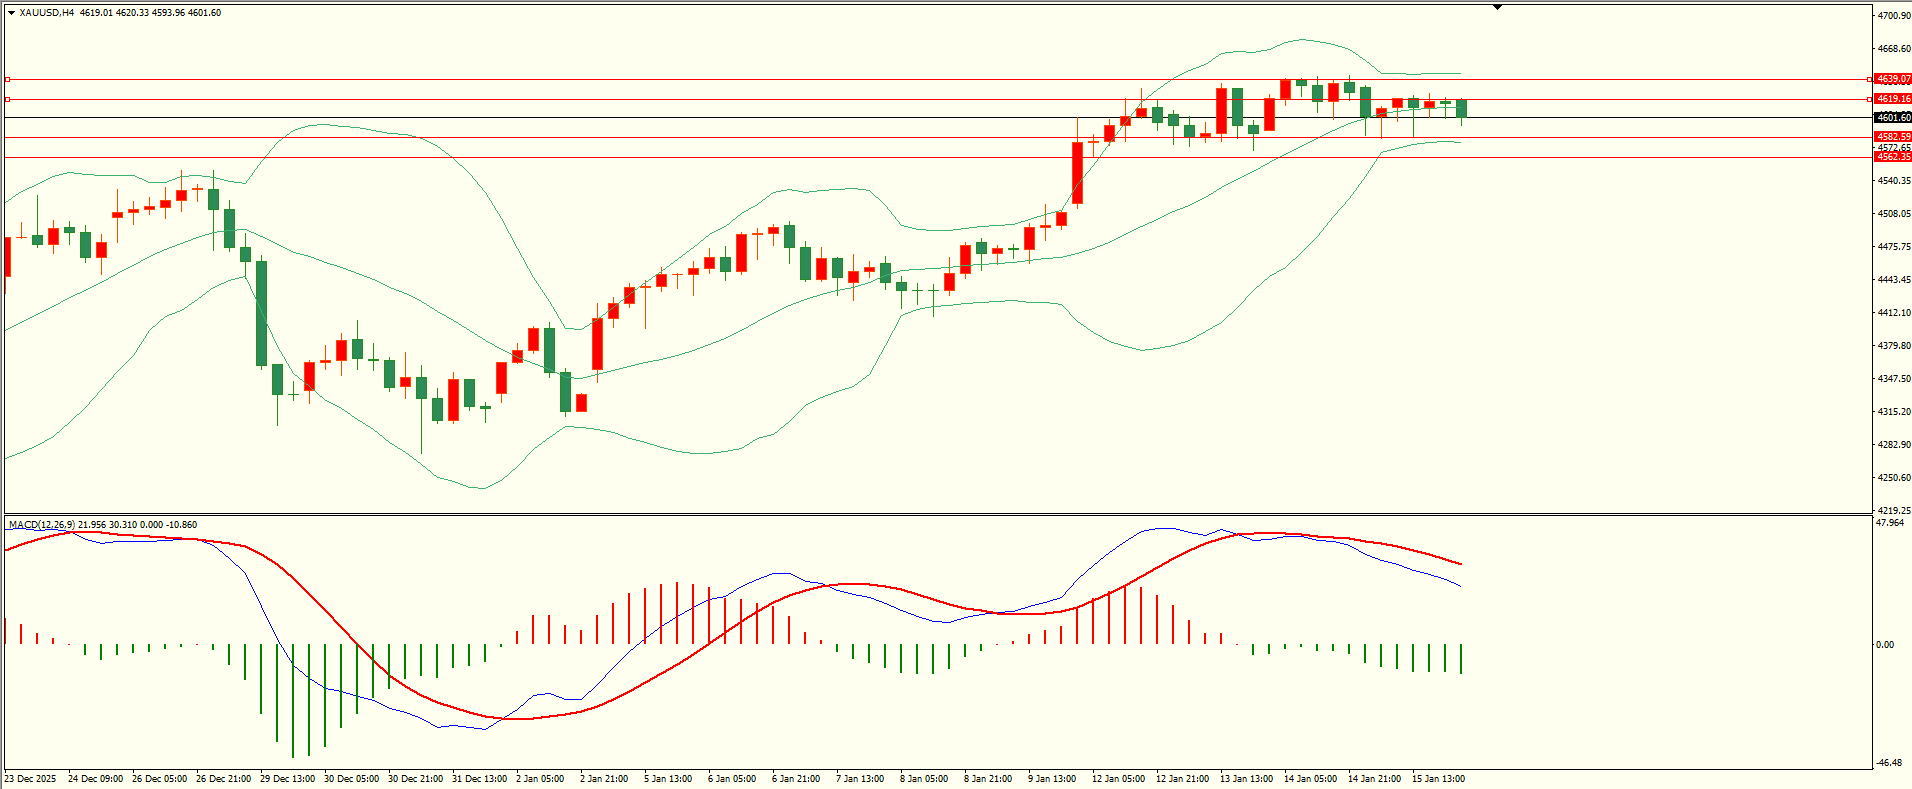
Task: Click the black 4601.60 current price label
Action: pyautogui.click(x=1892, y=118)
